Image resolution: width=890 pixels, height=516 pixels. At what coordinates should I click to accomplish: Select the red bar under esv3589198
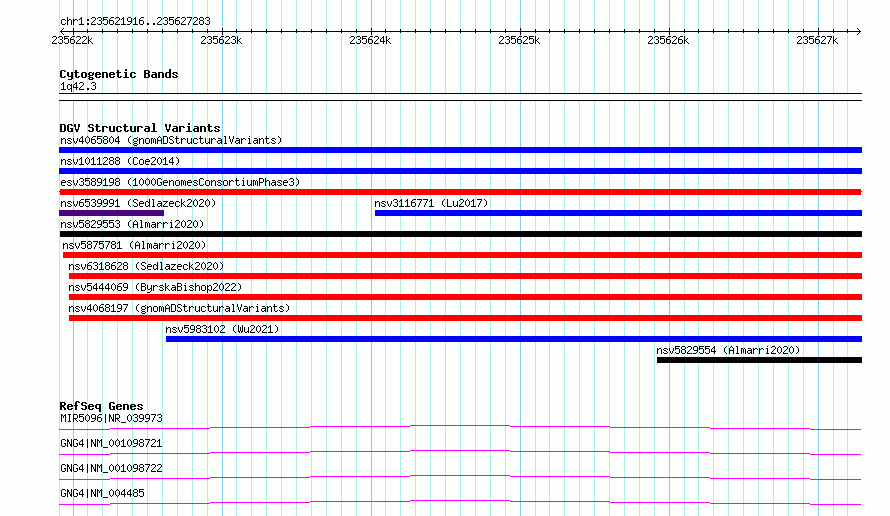point(460,192)
